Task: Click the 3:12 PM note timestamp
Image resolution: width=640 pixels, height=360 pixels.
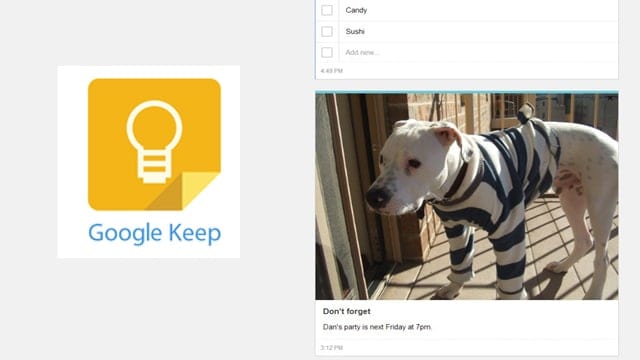Action: tap(331, 348)
